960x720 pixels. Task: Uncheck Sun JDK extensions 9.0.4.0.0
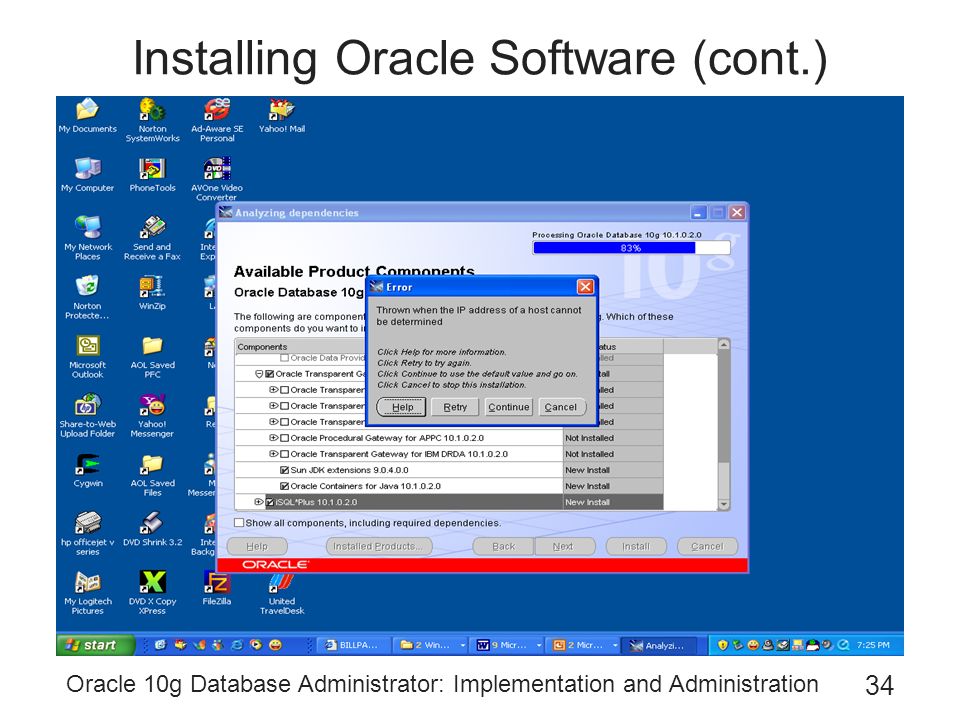[285, 470]
